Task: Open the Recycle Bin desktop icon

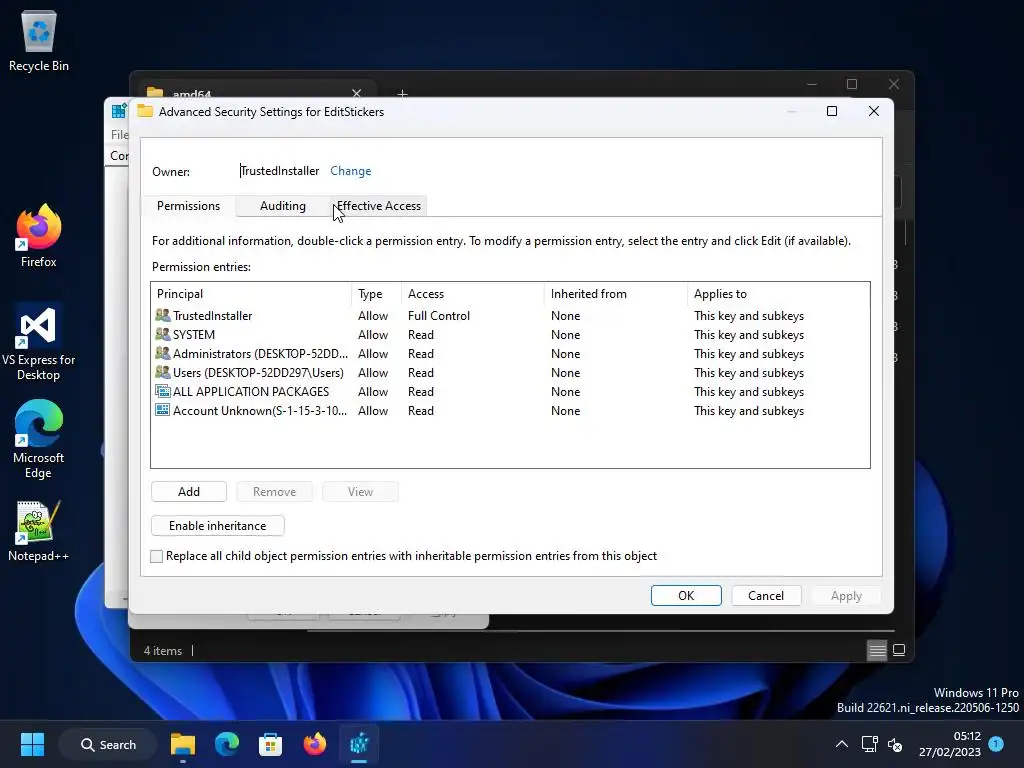Action: [x=39, y=40]
